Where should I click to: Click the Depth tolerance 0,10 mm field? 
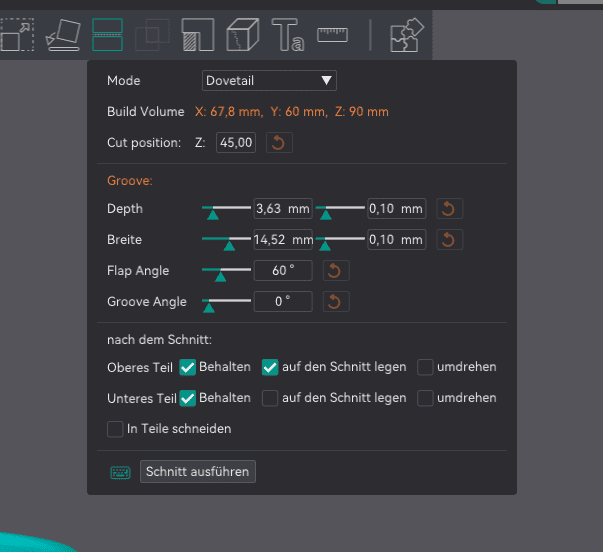[x=396, y=209]
